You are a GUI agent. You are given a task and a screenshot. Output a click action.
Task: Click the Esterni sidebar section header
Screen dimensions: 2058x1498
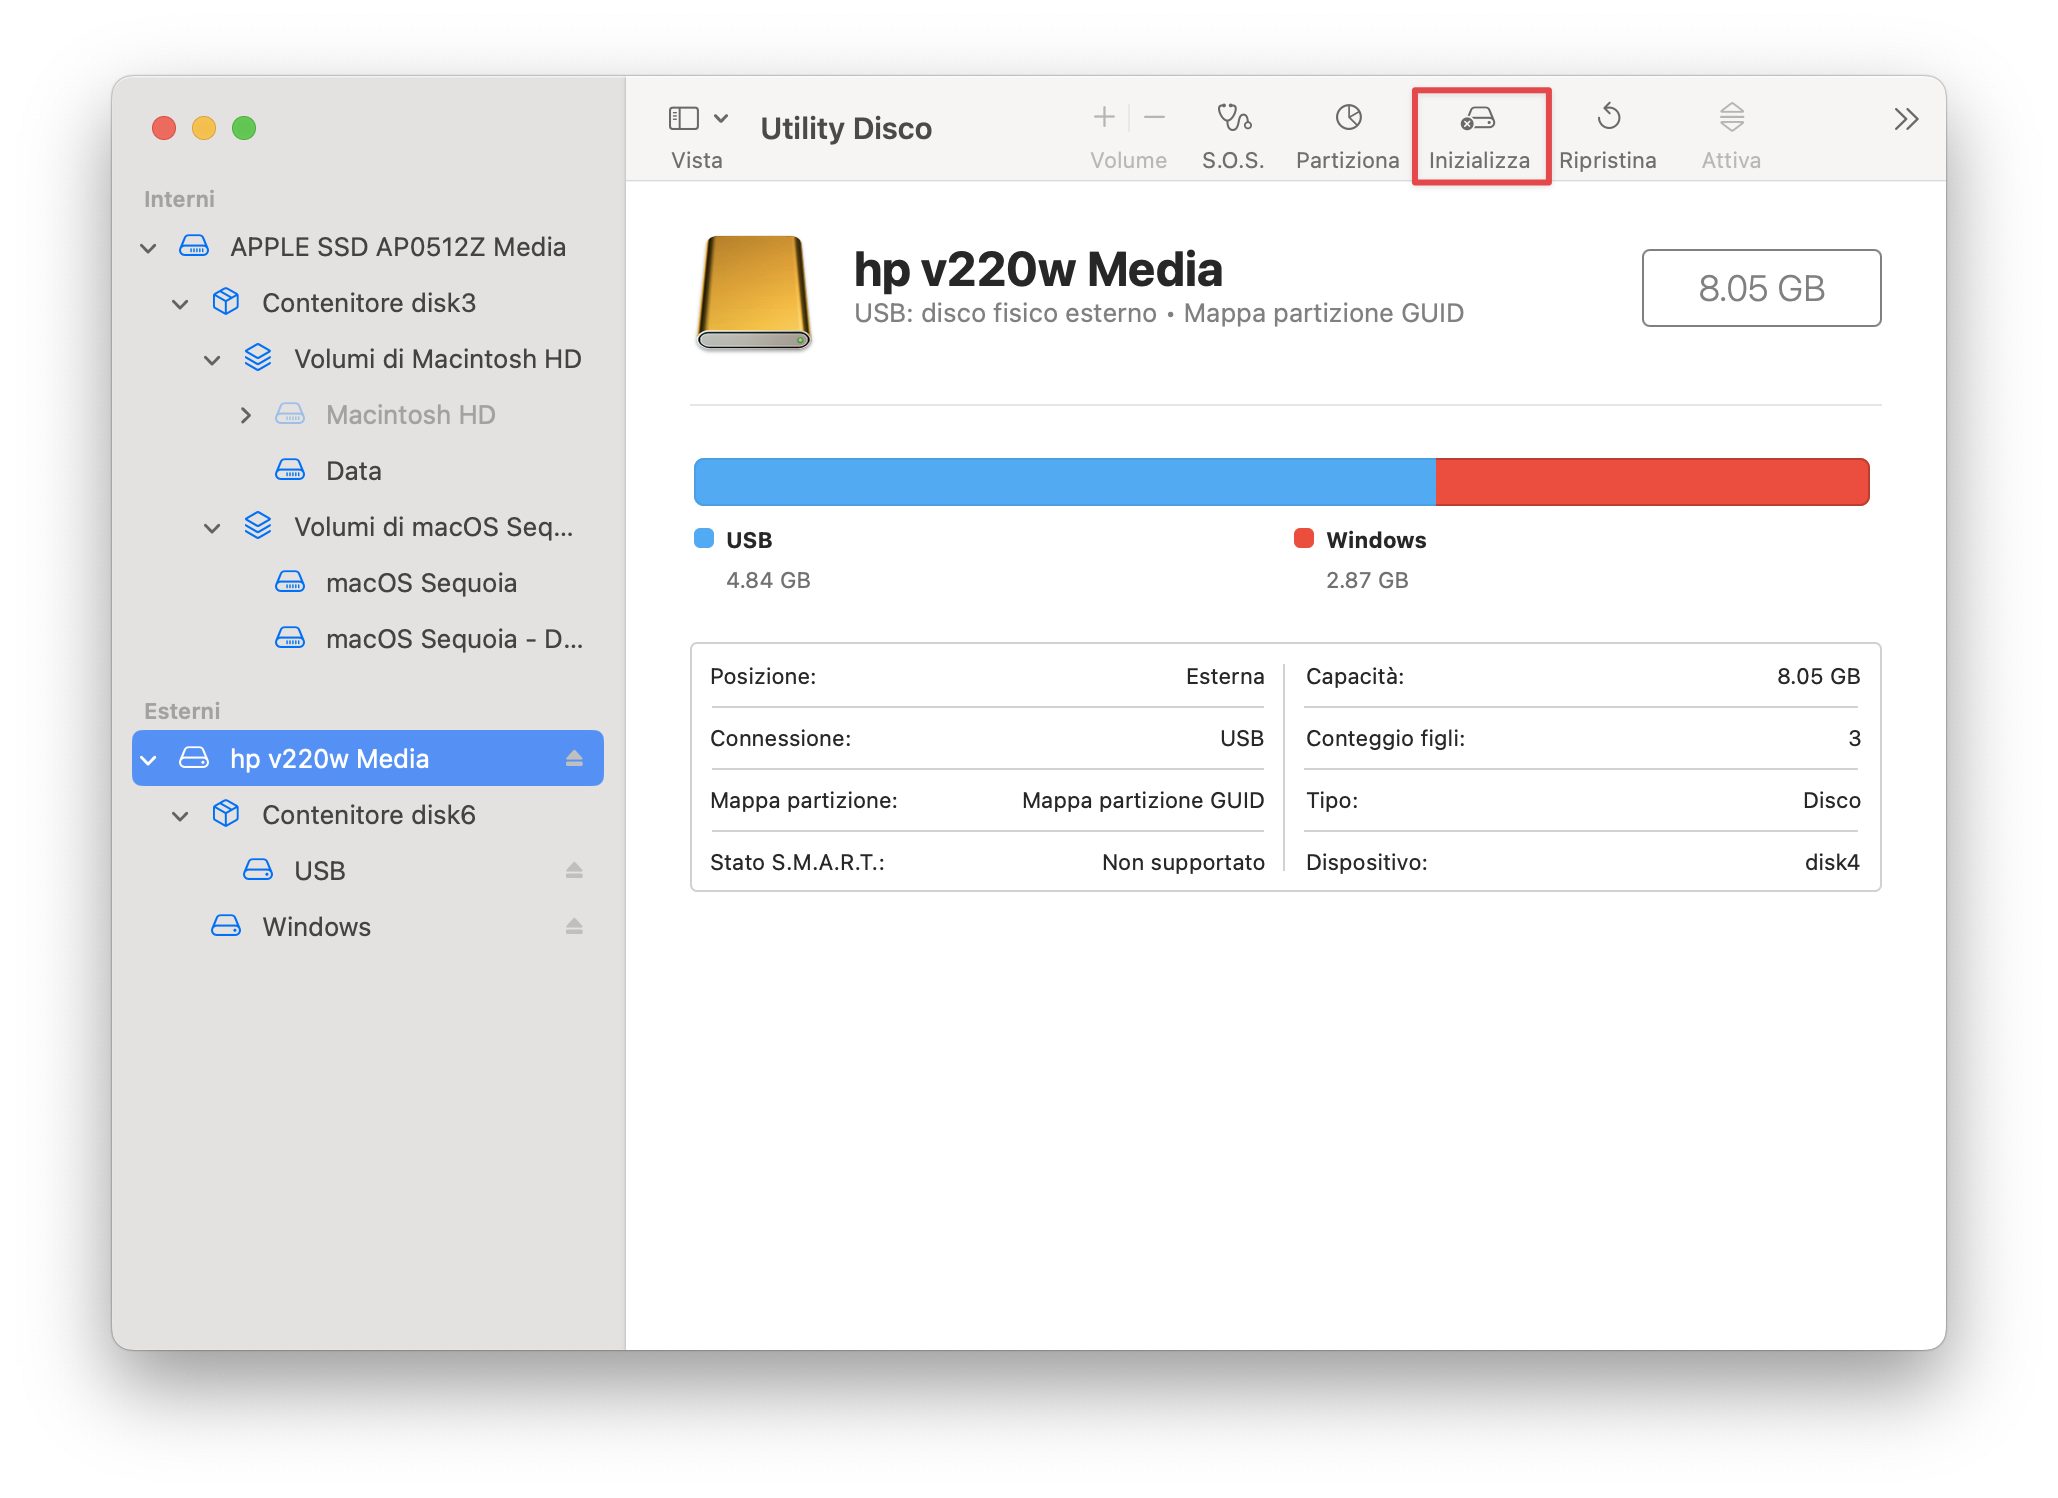pyautogui.click(x=181, y=711)
